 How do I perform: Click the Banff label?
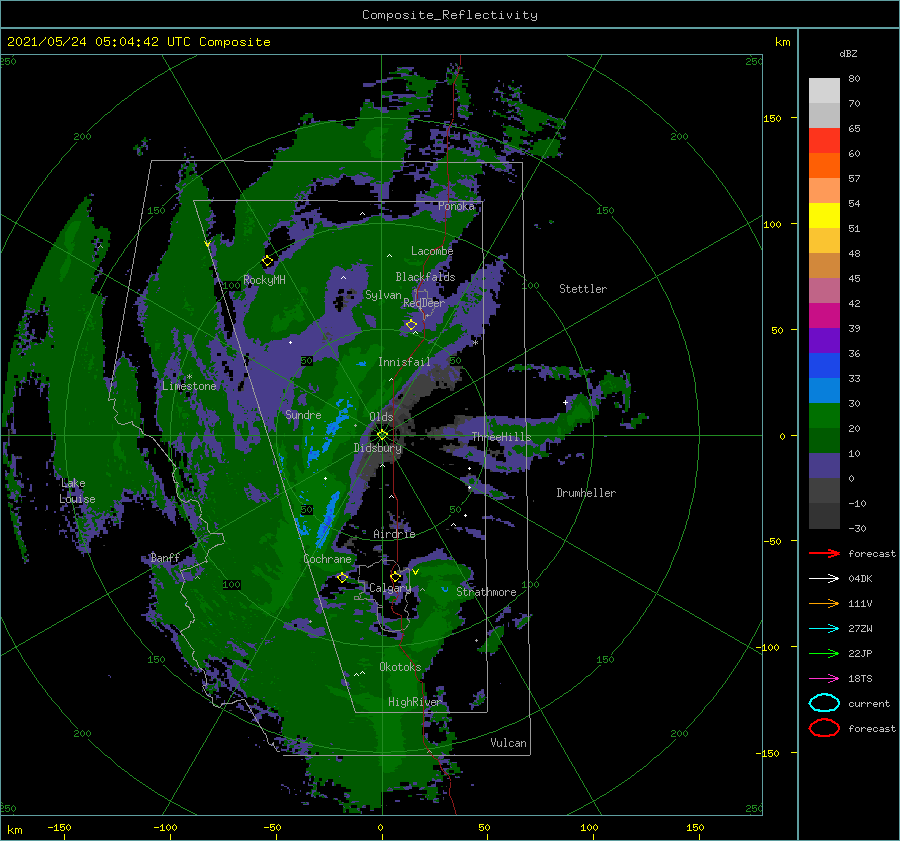pyautogui.click(x=165, y=557)
